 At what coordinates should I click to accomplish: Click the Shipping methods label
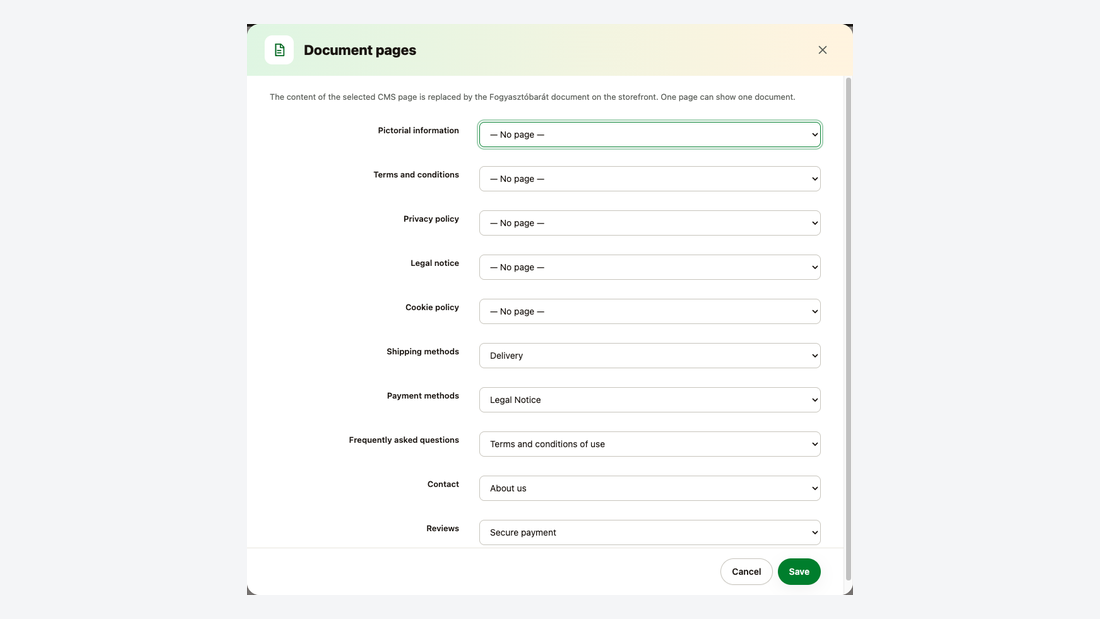click(422, 352)
